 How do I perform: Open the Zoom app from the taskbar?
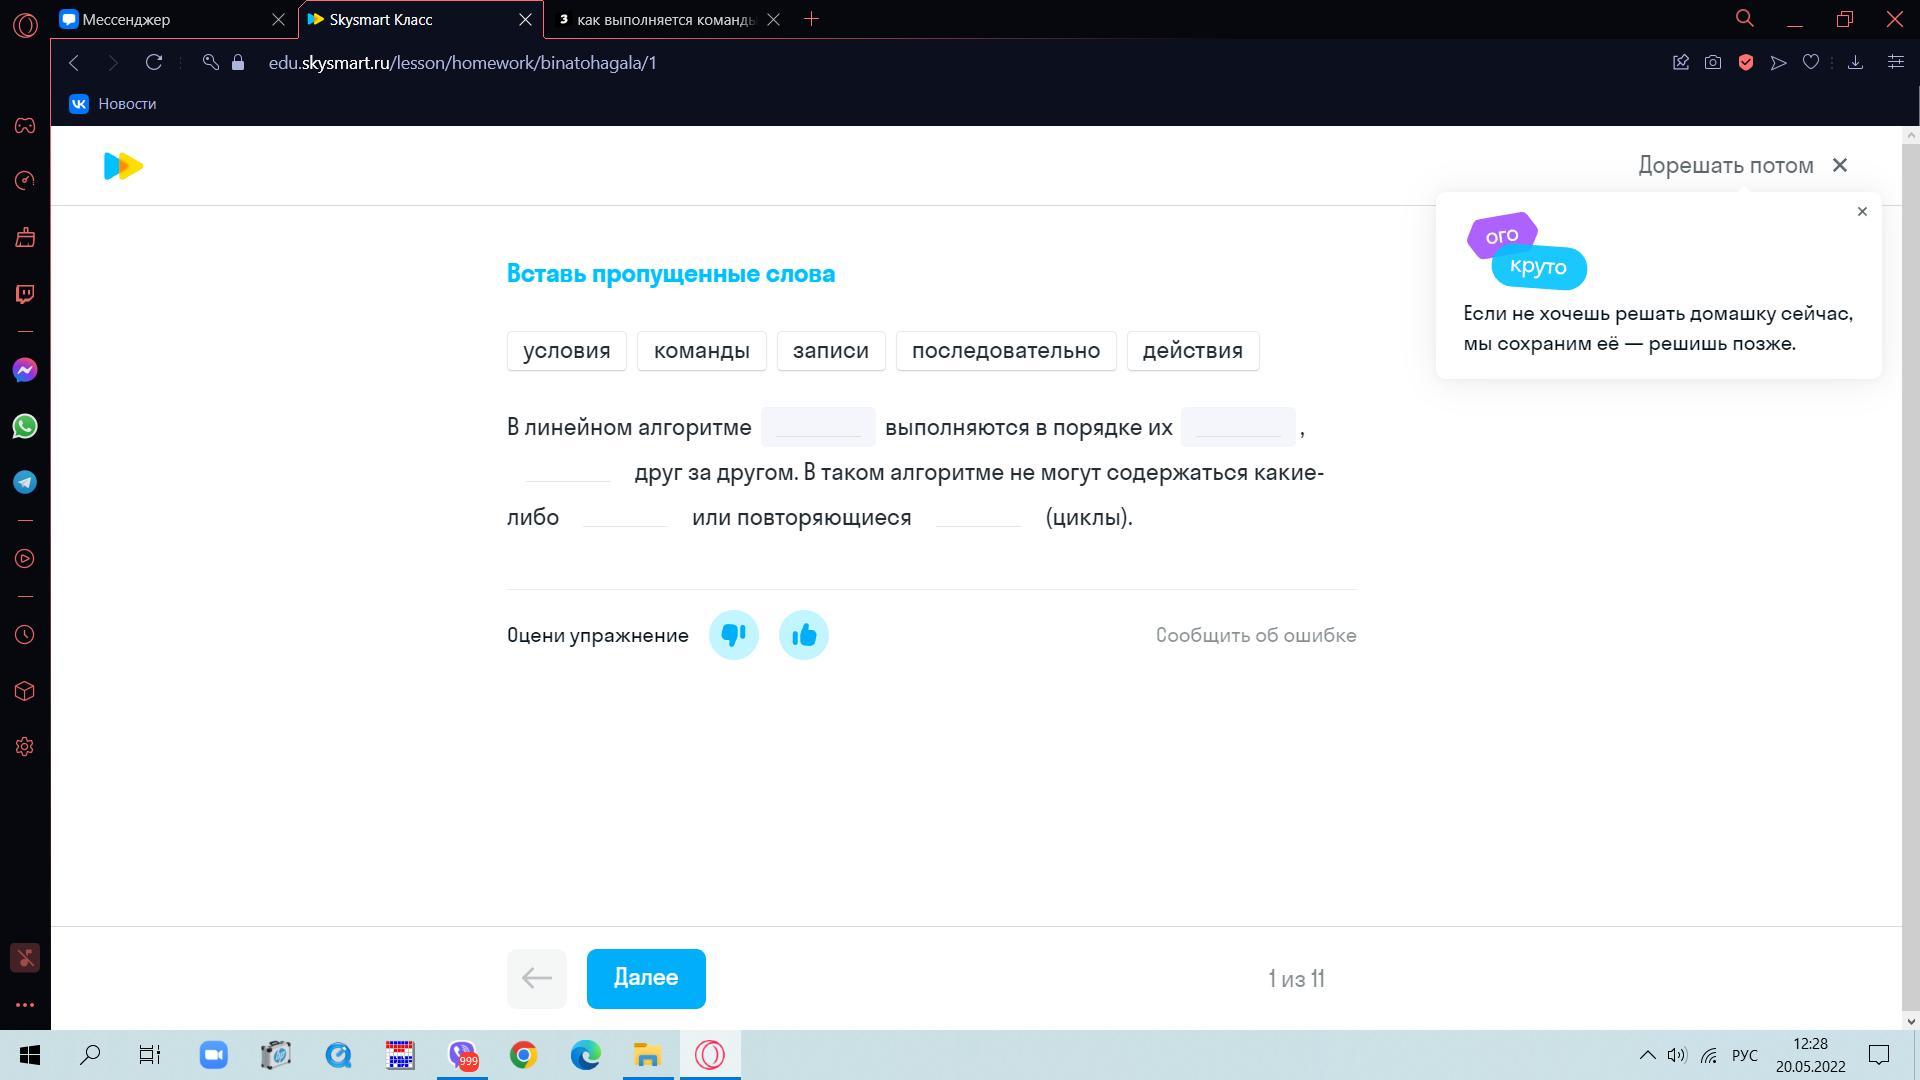pyautogui.click(x=213, y=1055)
